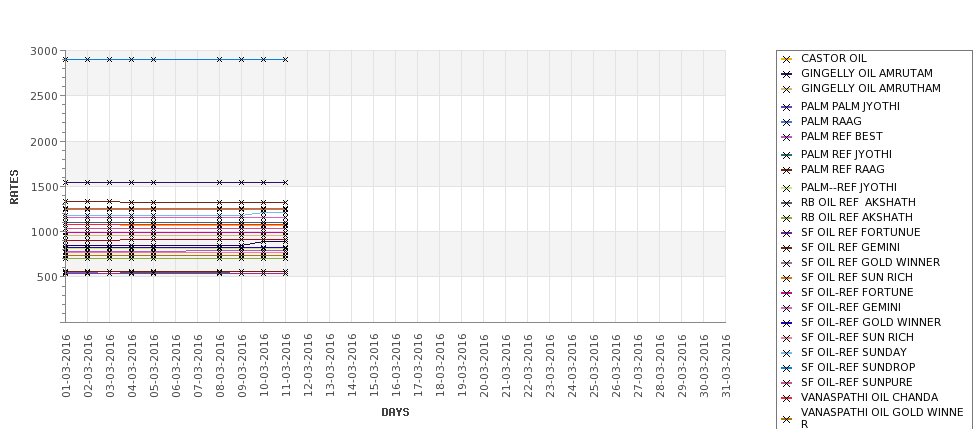Viewport: 975px width, 429px height.
Task: Click the 2900-rate data point on 08-03-2016
Action: coord(219,60)
